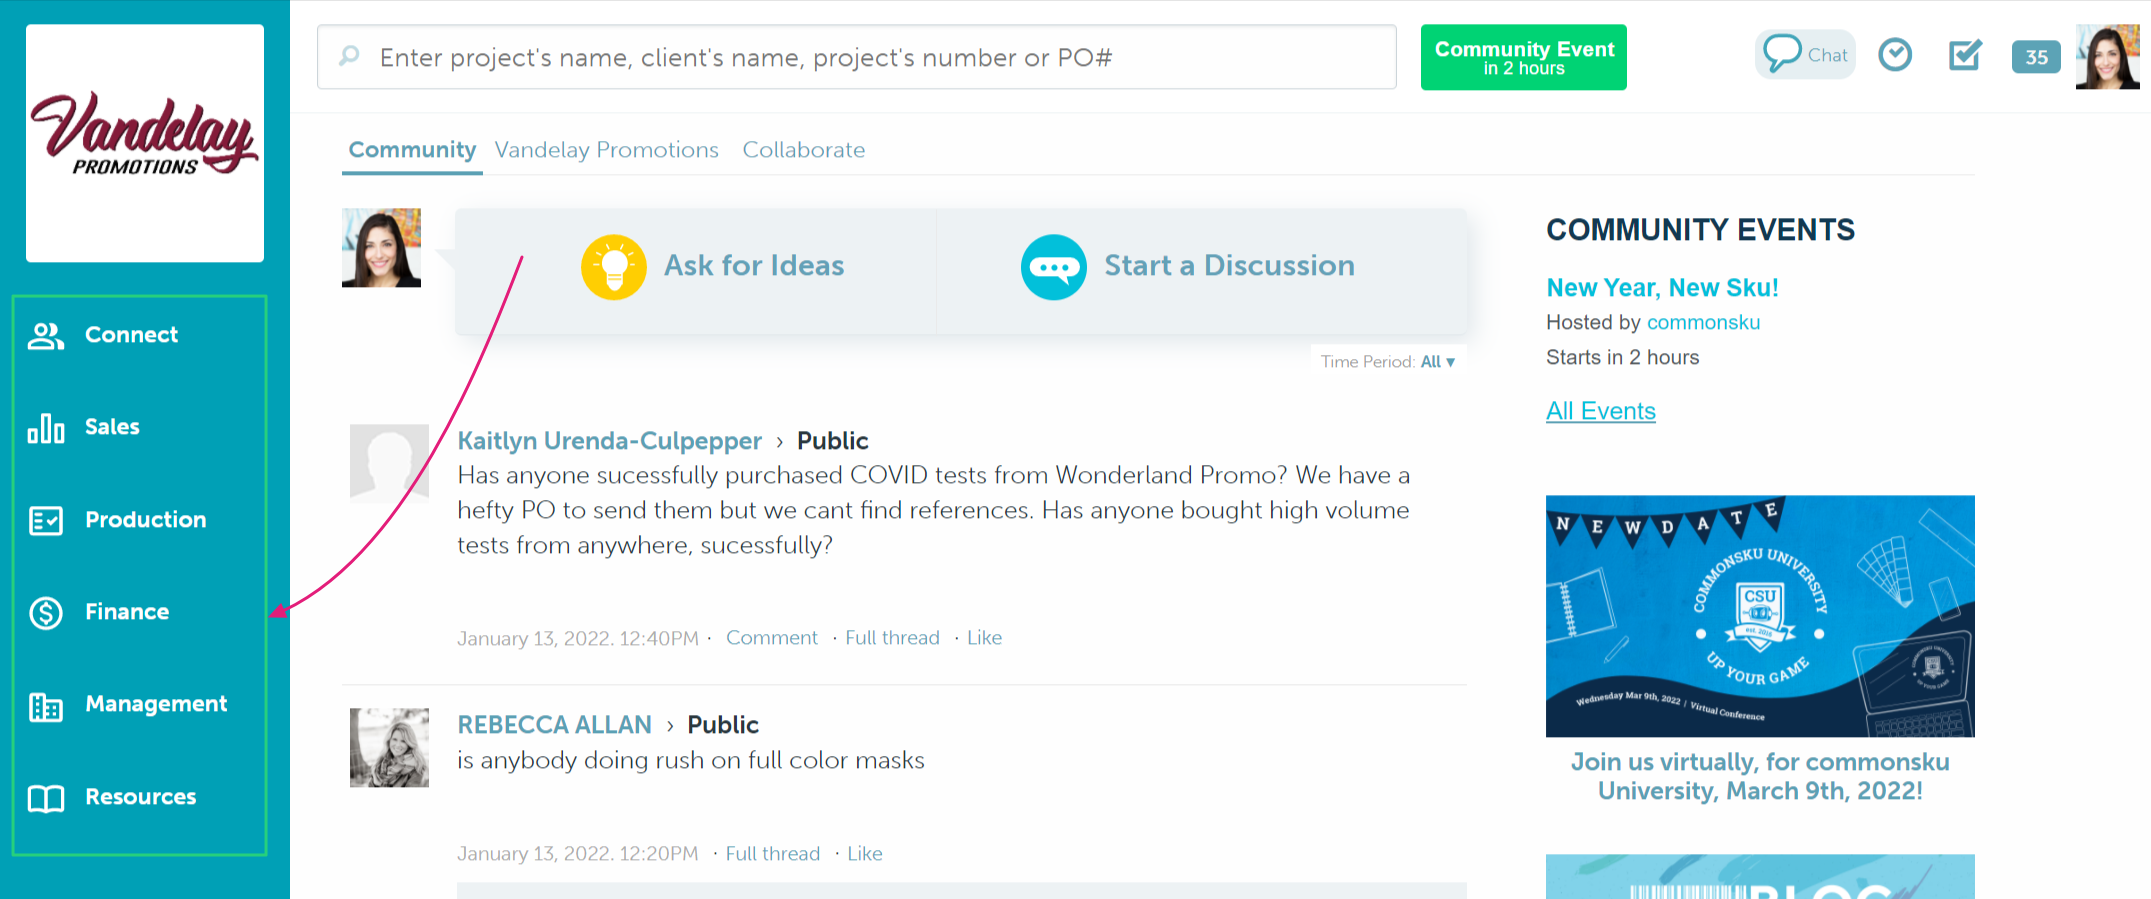Viewport: 2151px width, 899px height.
Task: Click the Vandelay Promotions logo
Action: (x=145, y=143)
